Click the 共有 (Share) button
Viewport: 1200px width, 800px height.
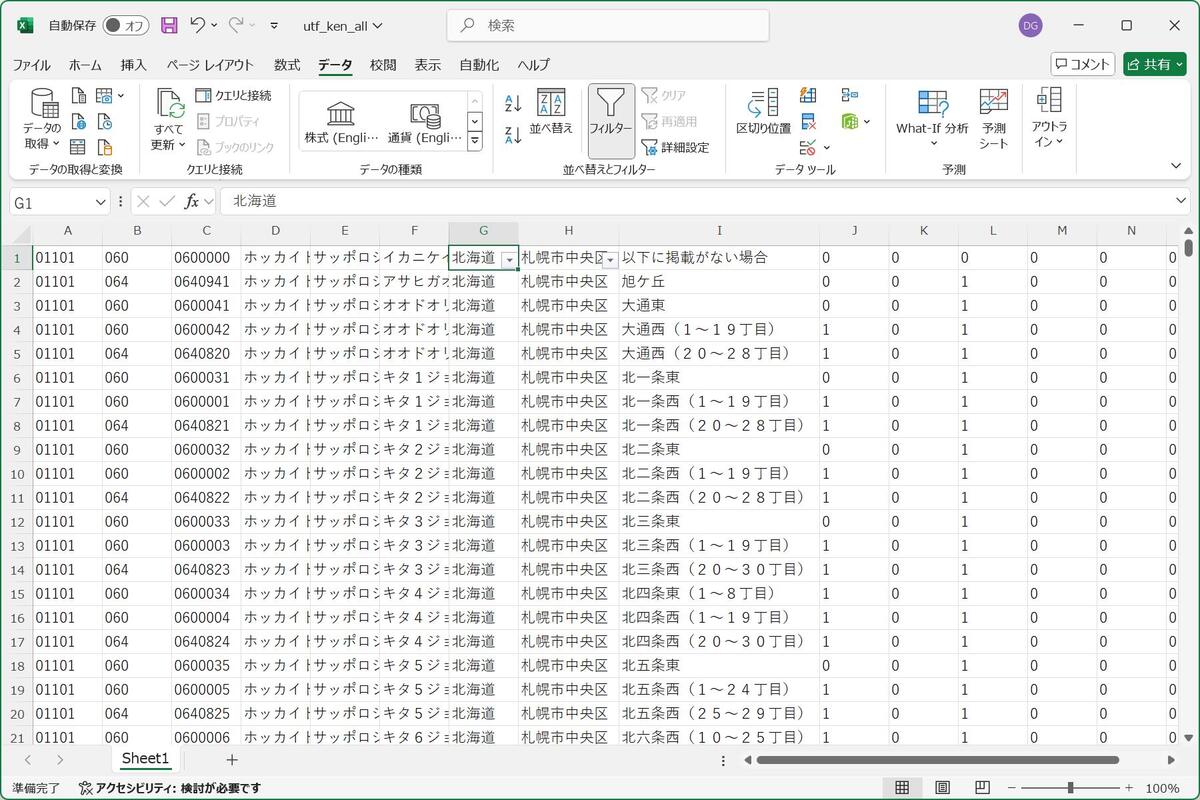click(1155, 64)
